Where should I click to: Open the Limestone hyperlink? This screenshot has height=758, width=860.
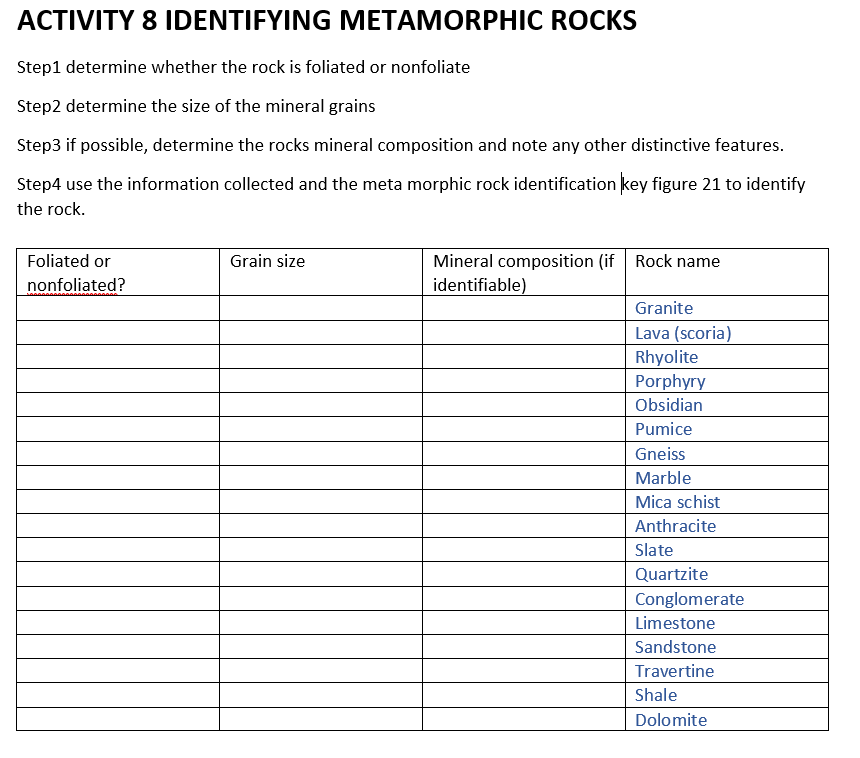675,622
